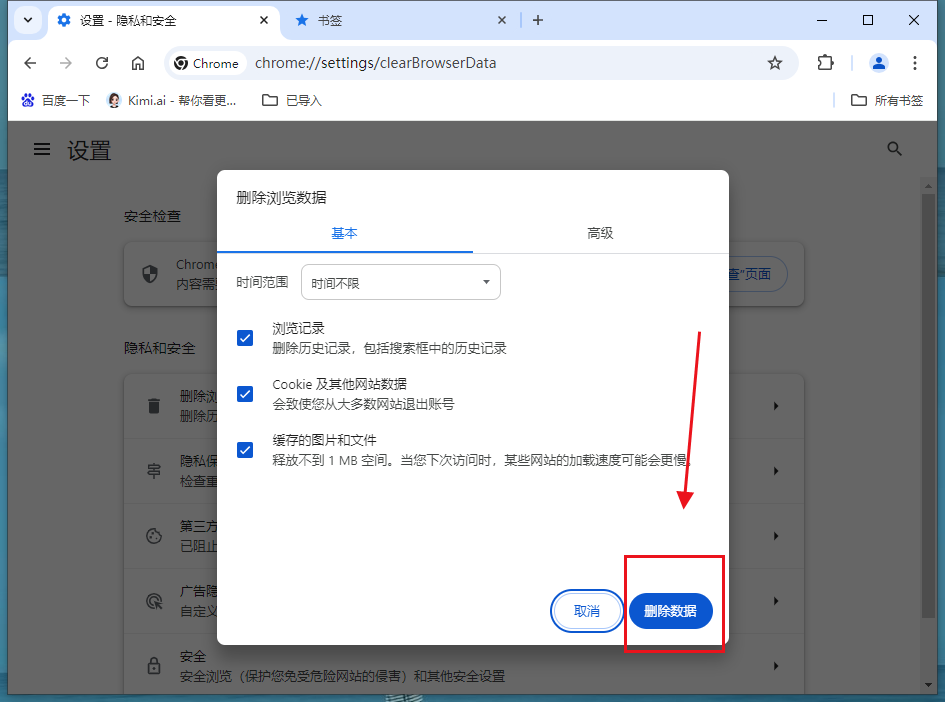Click the 删除数据 button
The width and height of the screenshot is (945, 702).
(x=671, y=611)
